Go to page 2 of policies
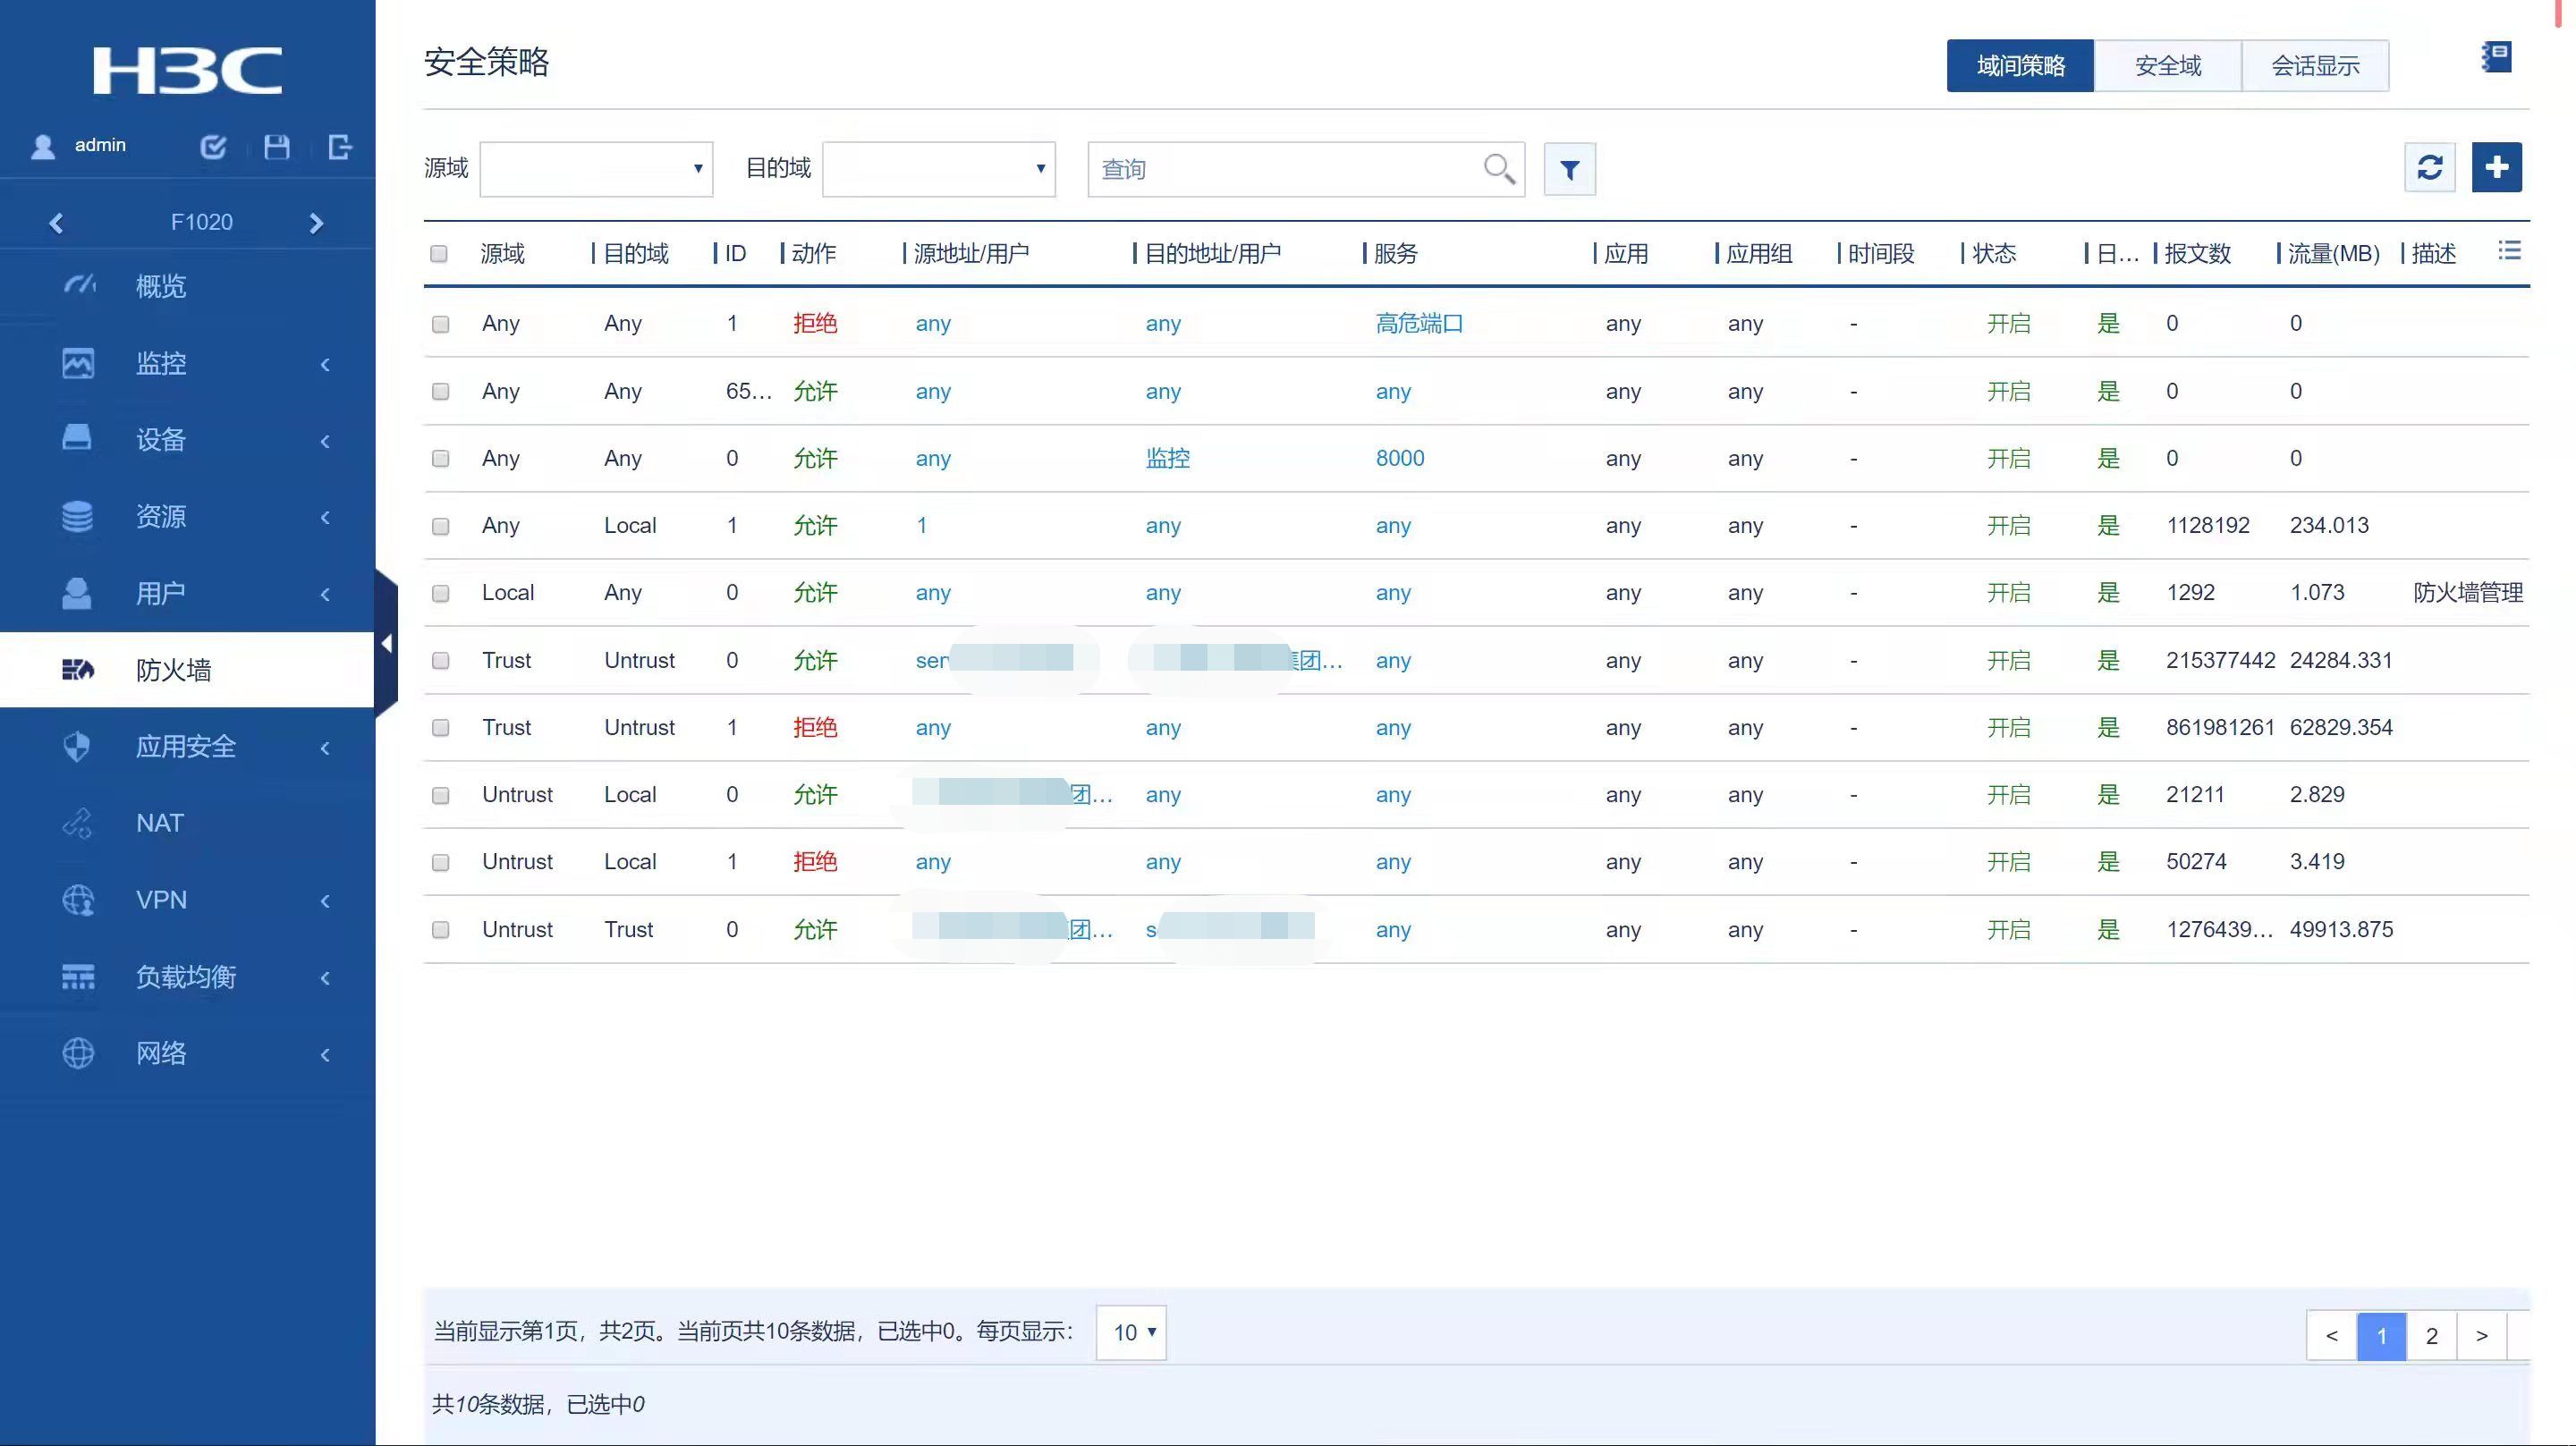This screenshot has width=2576, height=1446. pos(2431,1336)
